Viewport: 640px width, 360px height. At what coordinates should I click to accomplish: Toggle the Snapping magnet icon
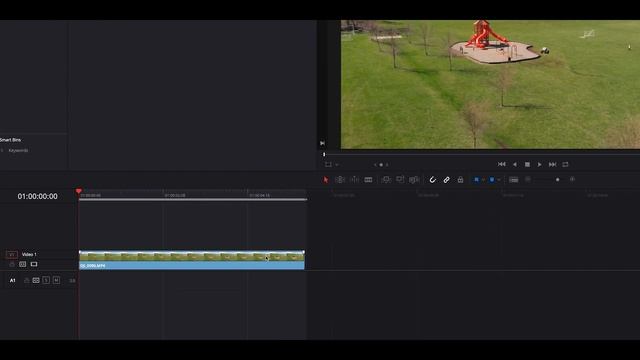pos(433,180)
